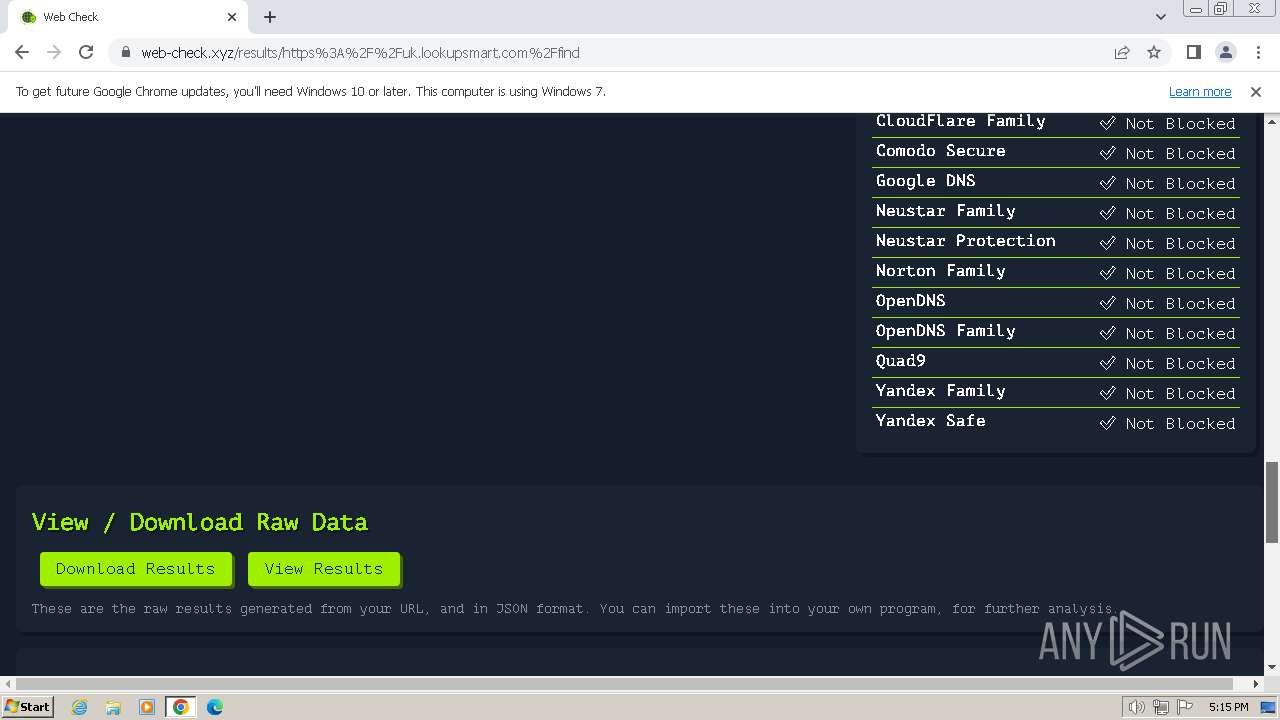
Task: Select the Web Check tab
Action: click(x=130, y=17)
